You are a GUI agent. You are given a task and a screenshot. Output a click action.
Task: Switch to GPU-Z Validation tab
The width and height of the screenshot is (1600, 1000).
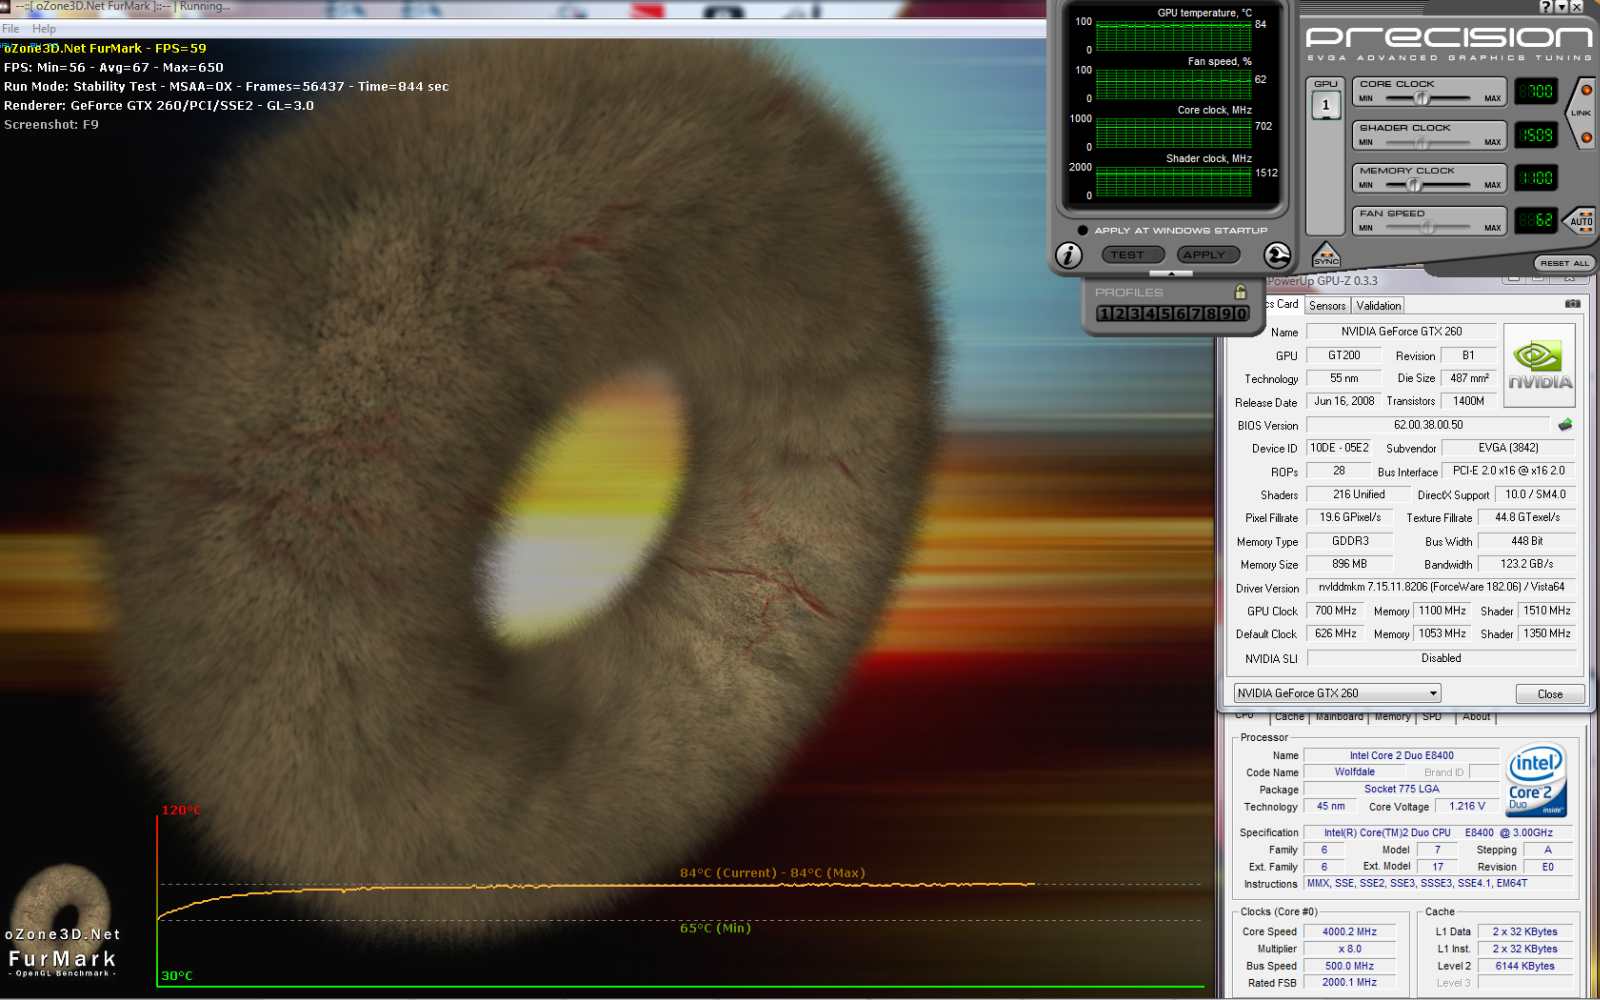[x=1378, y=306]
